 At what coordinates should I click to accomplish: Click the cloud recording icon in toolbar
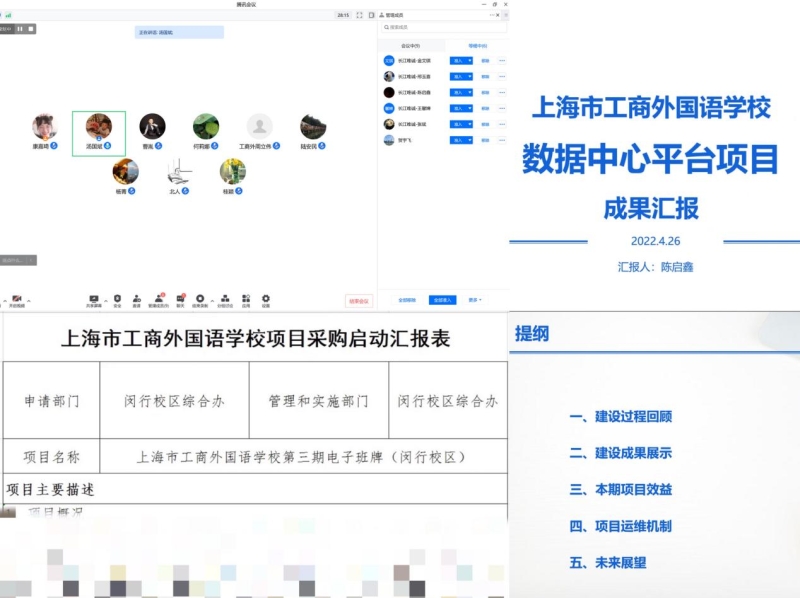tap(200, 297)
